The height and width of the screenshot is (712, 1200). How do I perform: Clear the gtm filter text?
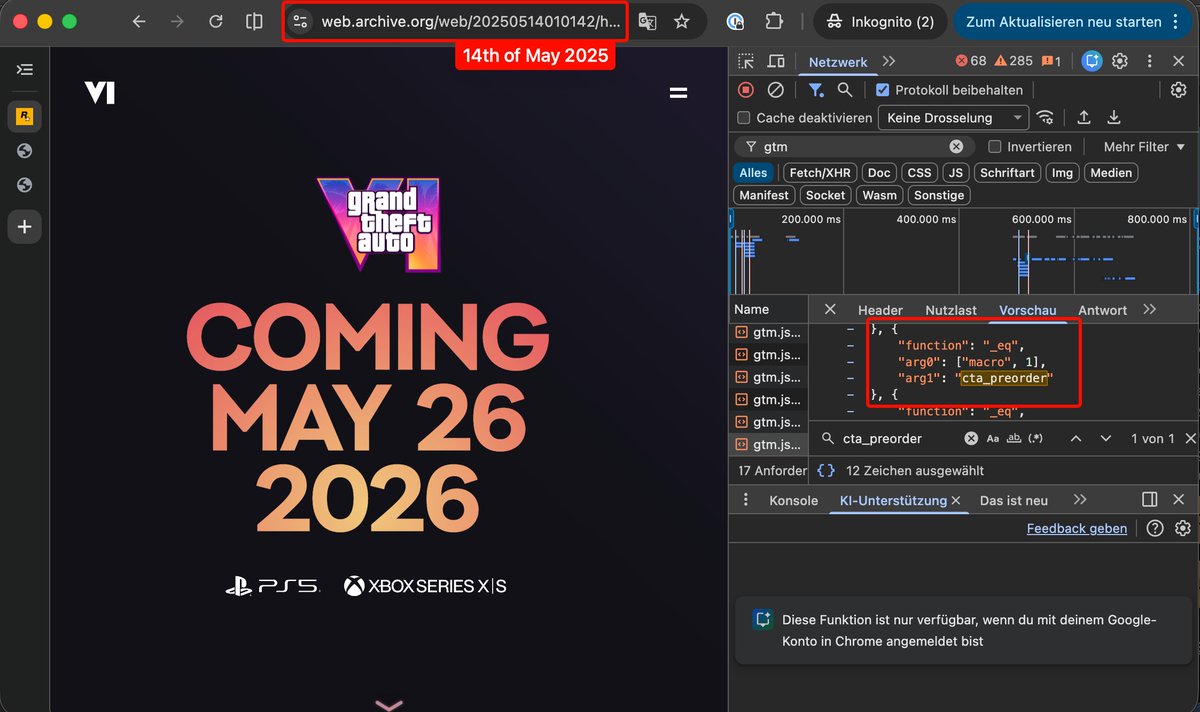point(956,147)
